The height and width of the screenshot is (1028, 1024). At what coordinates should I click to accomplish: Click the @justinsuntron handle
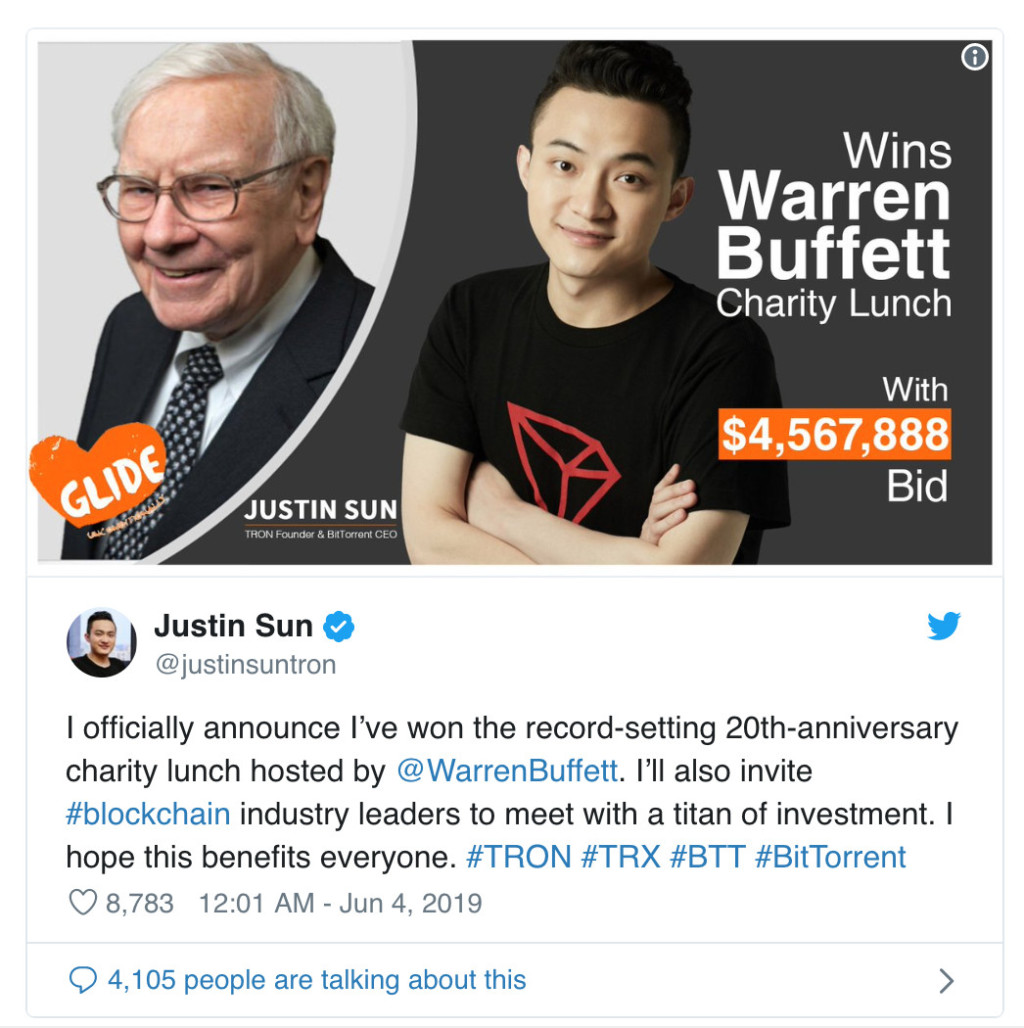point(246,665)
